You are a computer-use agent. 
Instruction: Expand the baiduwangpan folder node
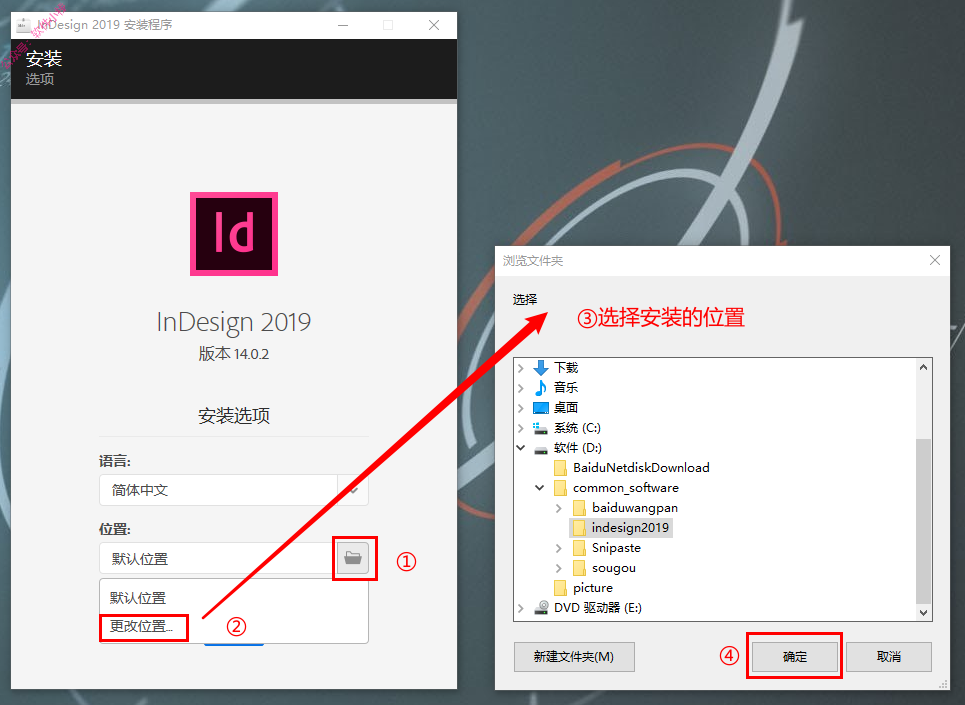click(559, 508)
